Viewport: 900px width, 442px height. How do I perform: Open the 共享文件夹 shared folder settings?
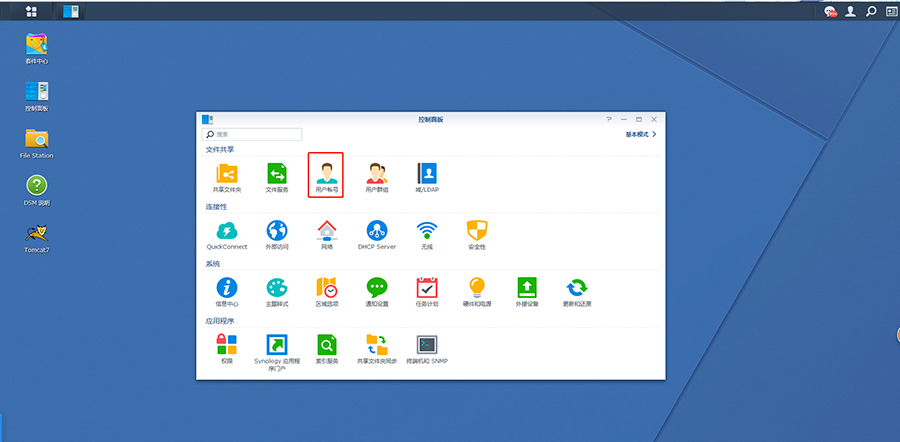[227, 172]
